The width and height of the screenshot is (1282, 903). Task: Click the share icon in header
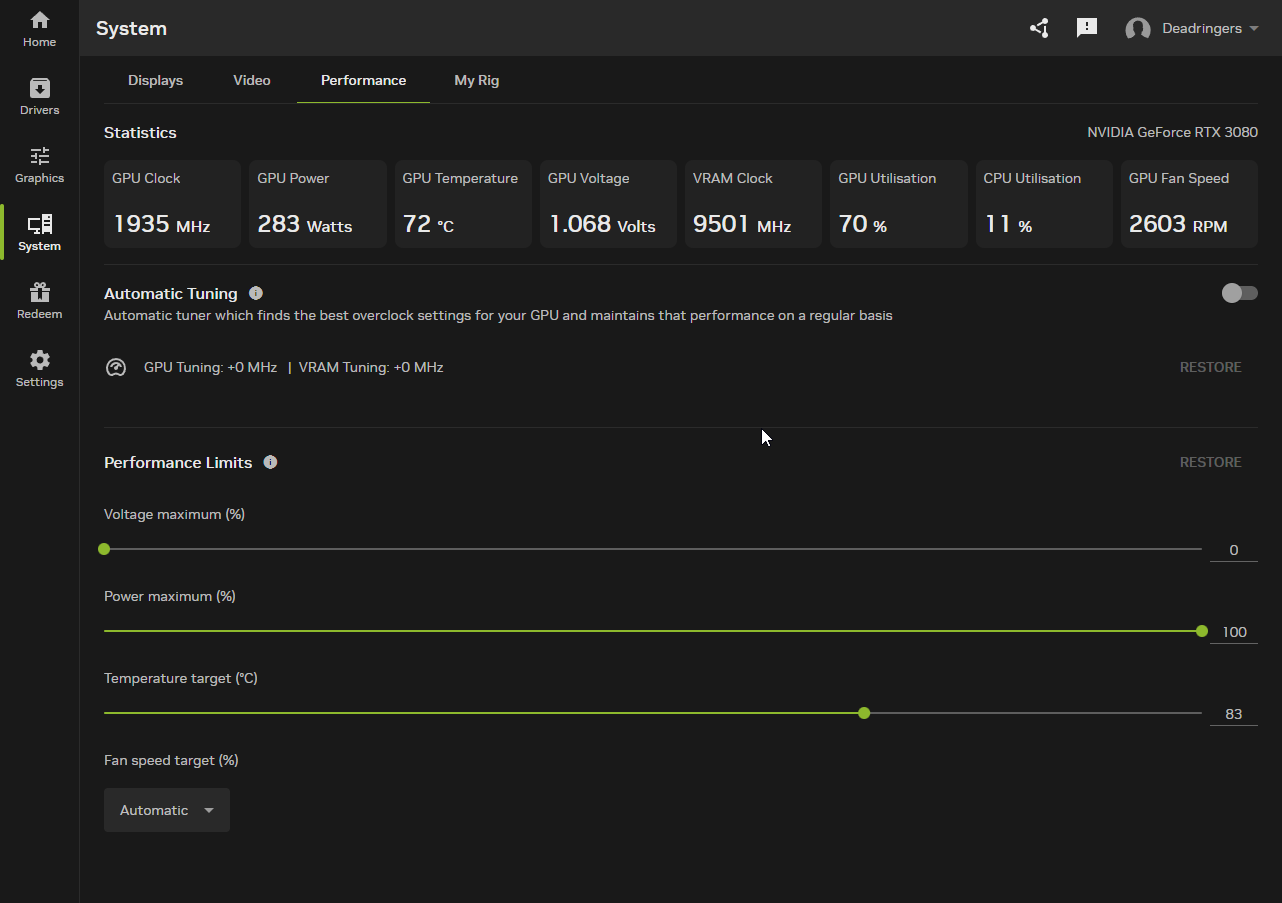coord(1039,28)
